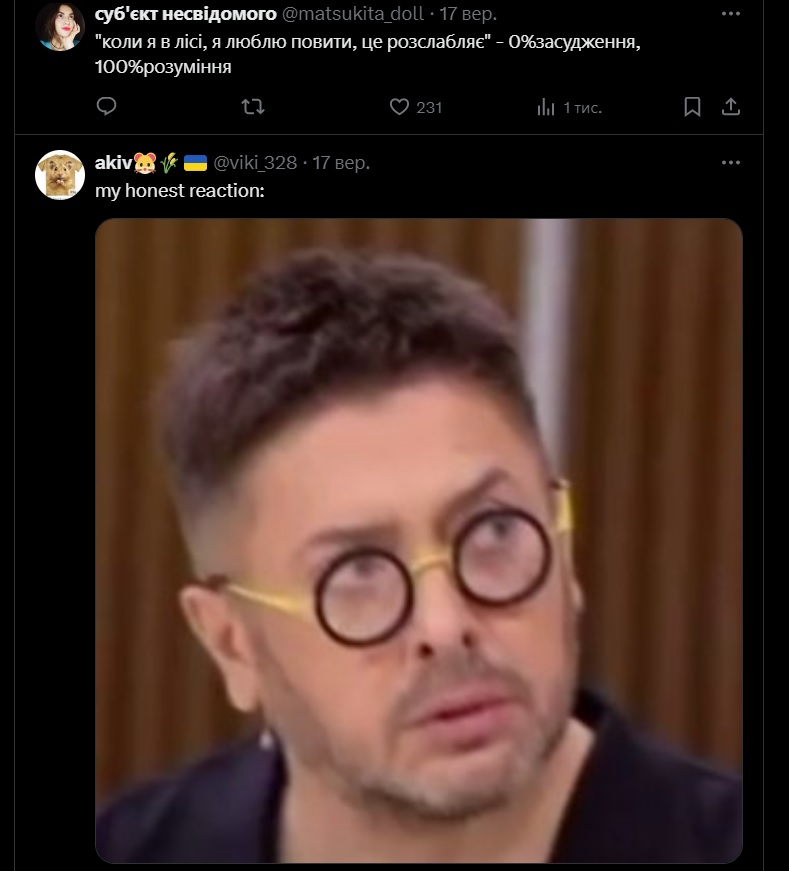Viewport: 789px width, 871px height.
Task: Go to the @matsukita_doll handle
Action: (x=346, y=13)
